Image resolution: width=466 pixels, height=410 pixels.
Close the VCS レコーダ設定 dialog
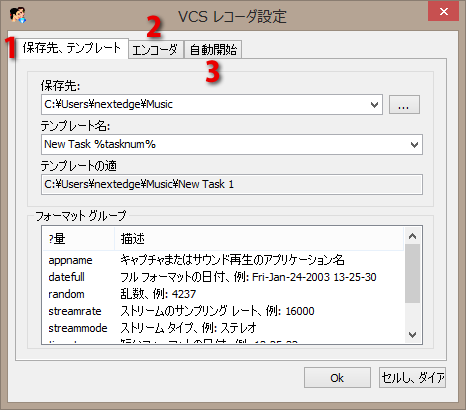pyautogui.click(x=444, y=12)
